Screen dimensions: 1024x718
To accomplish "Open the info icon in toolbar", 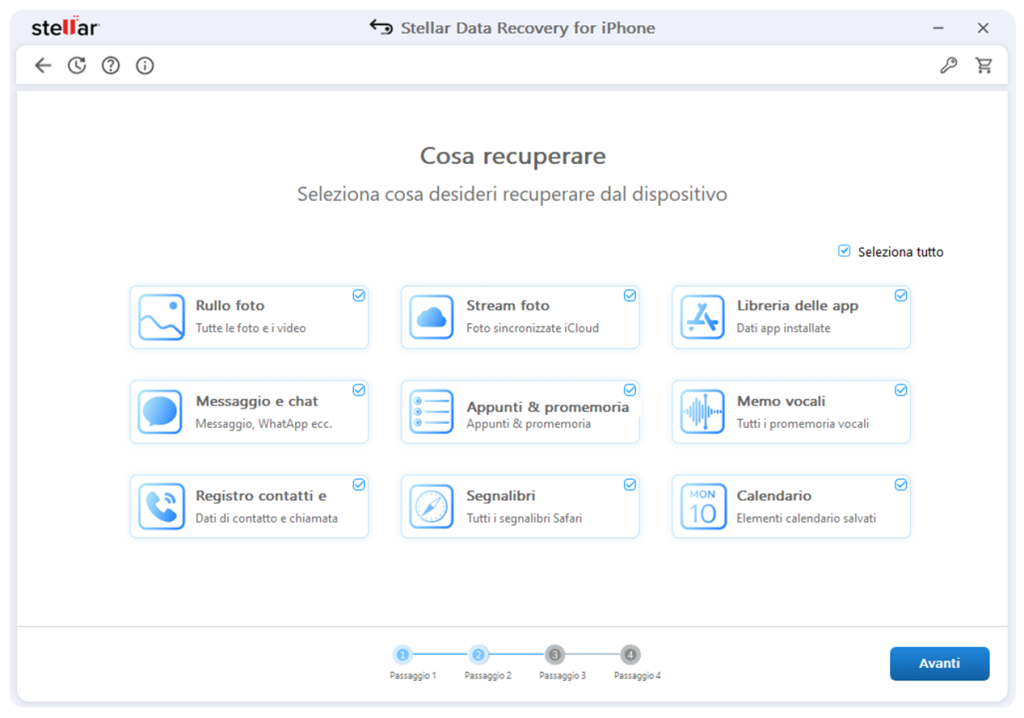I will (145, 65).
